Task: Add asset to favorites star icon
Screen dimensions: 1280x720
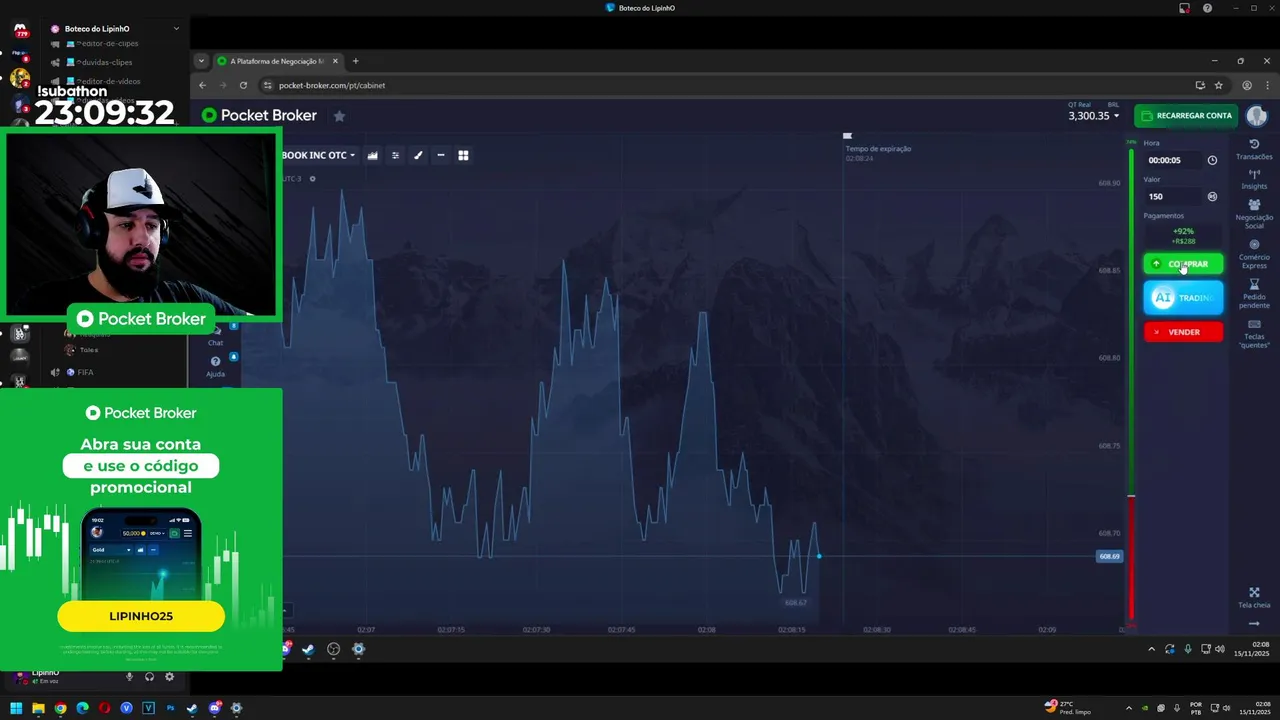Action: (x=339, y=116)
